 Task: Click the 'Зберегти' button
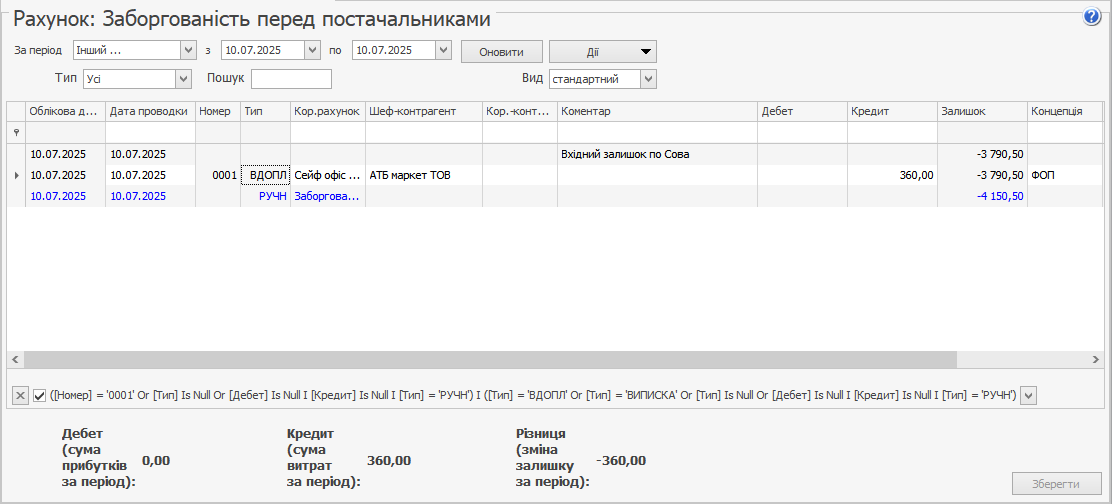pos(1056,484)
